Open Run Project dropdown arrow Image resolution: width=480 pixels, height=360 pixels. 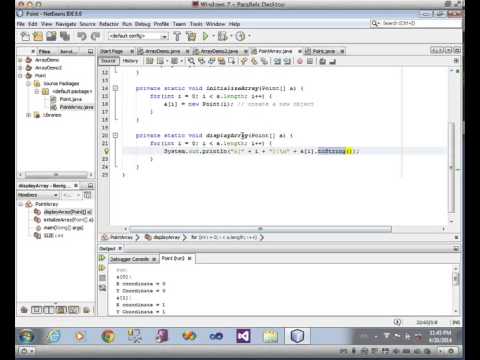pyautogui.click(x=213, y=36)
